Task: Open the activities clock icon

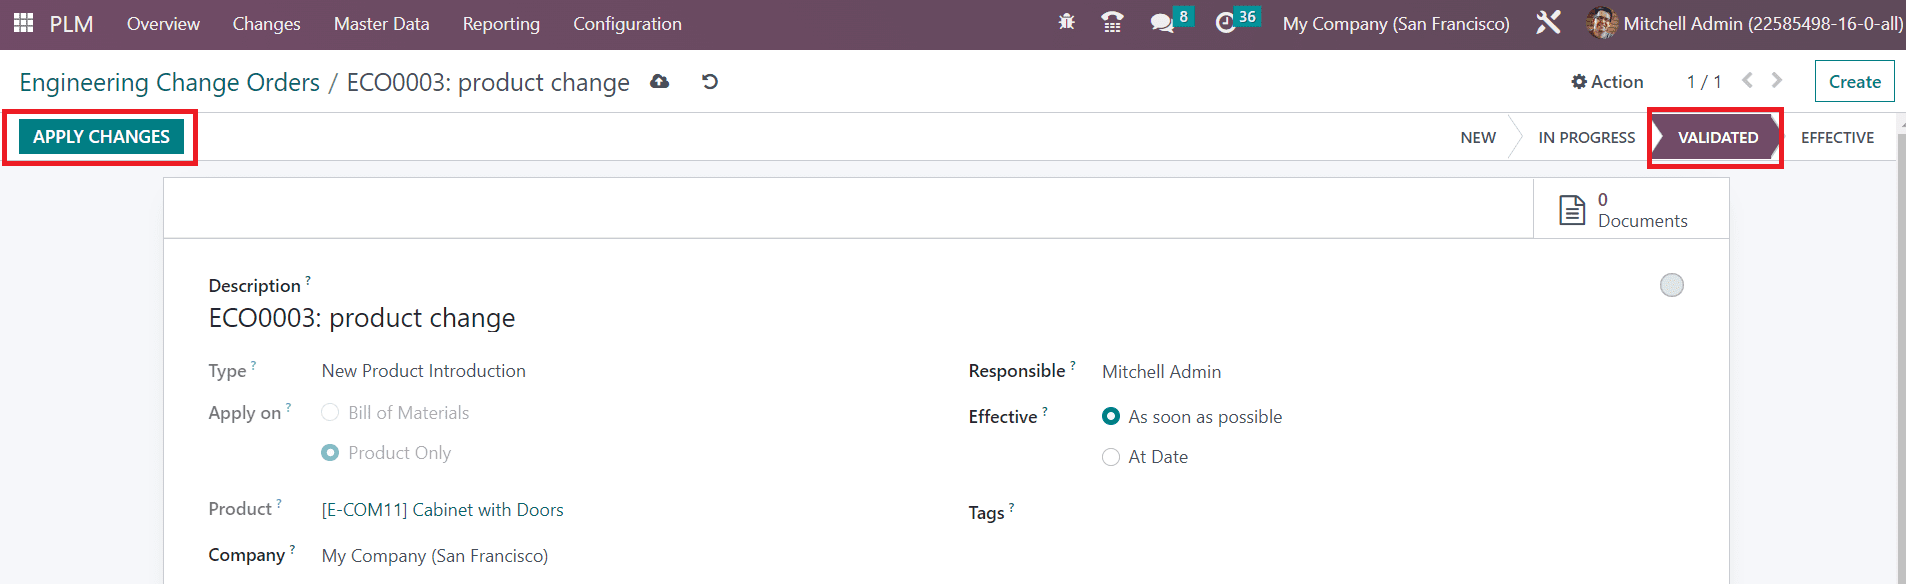Action: click(1225, 23)
